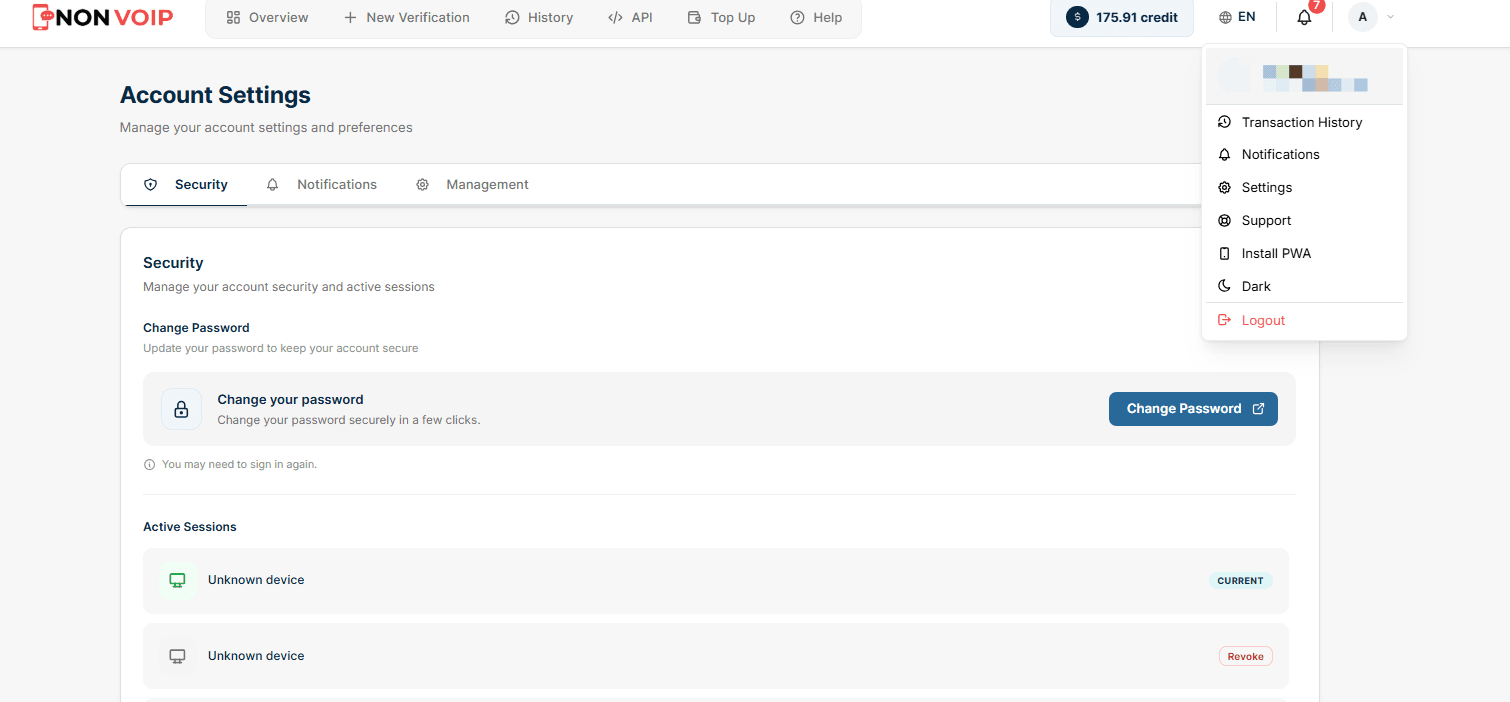Click the bell icon on Notifications tab

[x=273, y=185]
